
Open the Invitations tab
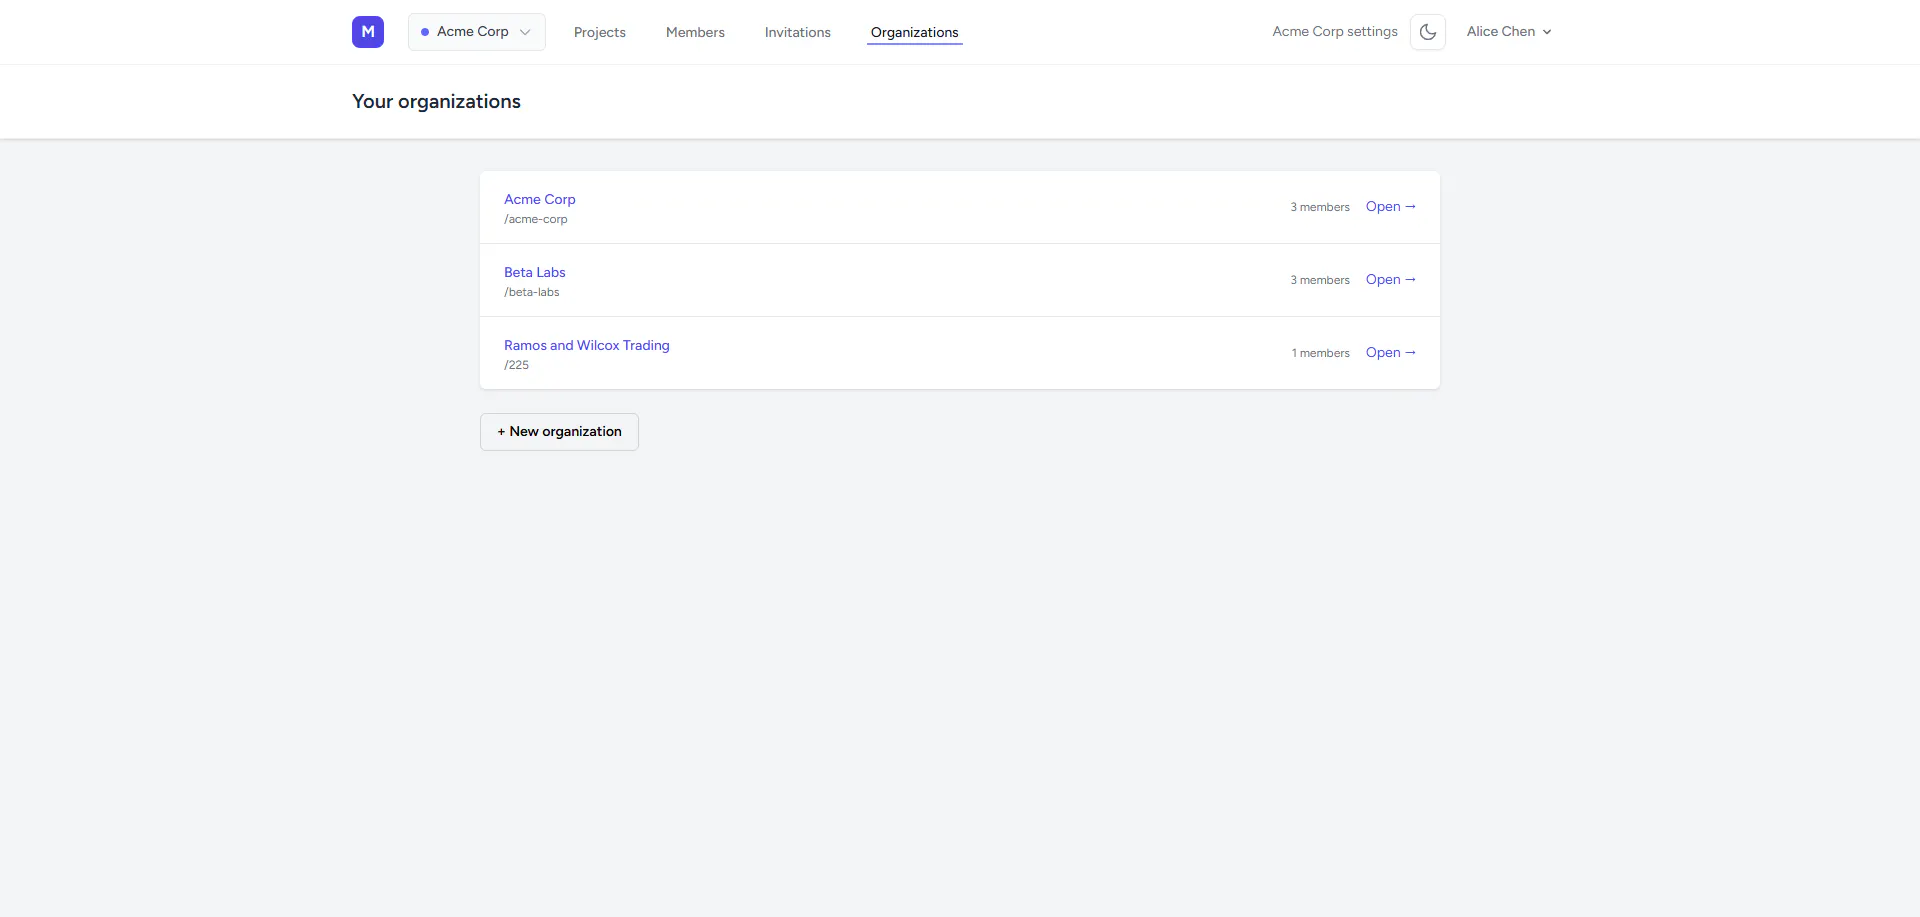(798, 32)
